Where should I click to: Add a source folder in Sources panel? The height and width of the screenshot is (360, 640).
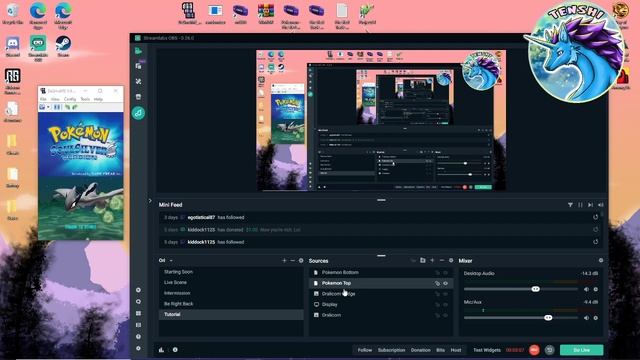[423, 260]
